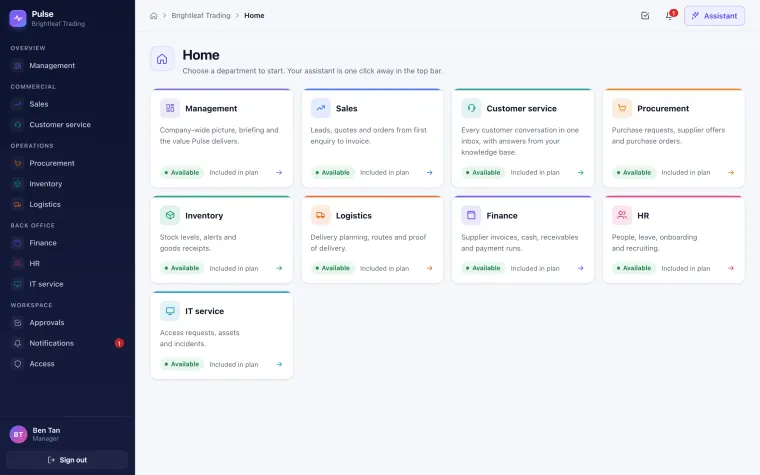Click the arrow on the IT service card
760x475 pixels.
(279, 364)
